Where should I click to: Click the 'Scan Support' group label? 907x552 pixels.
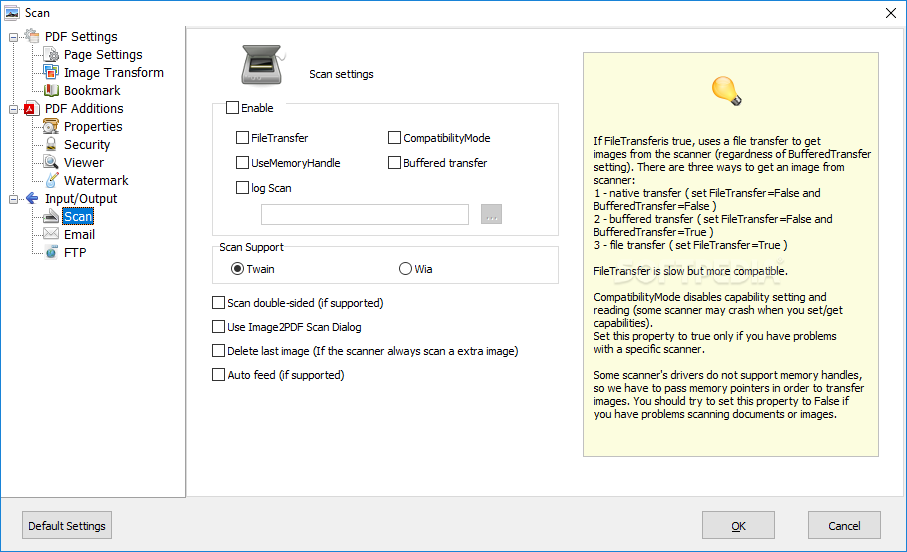coord(251,247)
